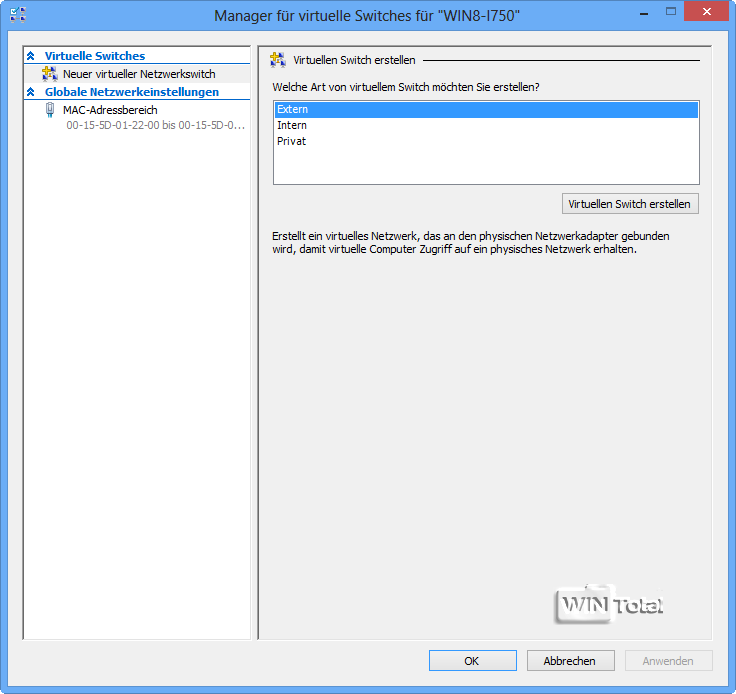Click the Anwenden button
This screenshot has height=694, width=736.
tap(668, 661)
